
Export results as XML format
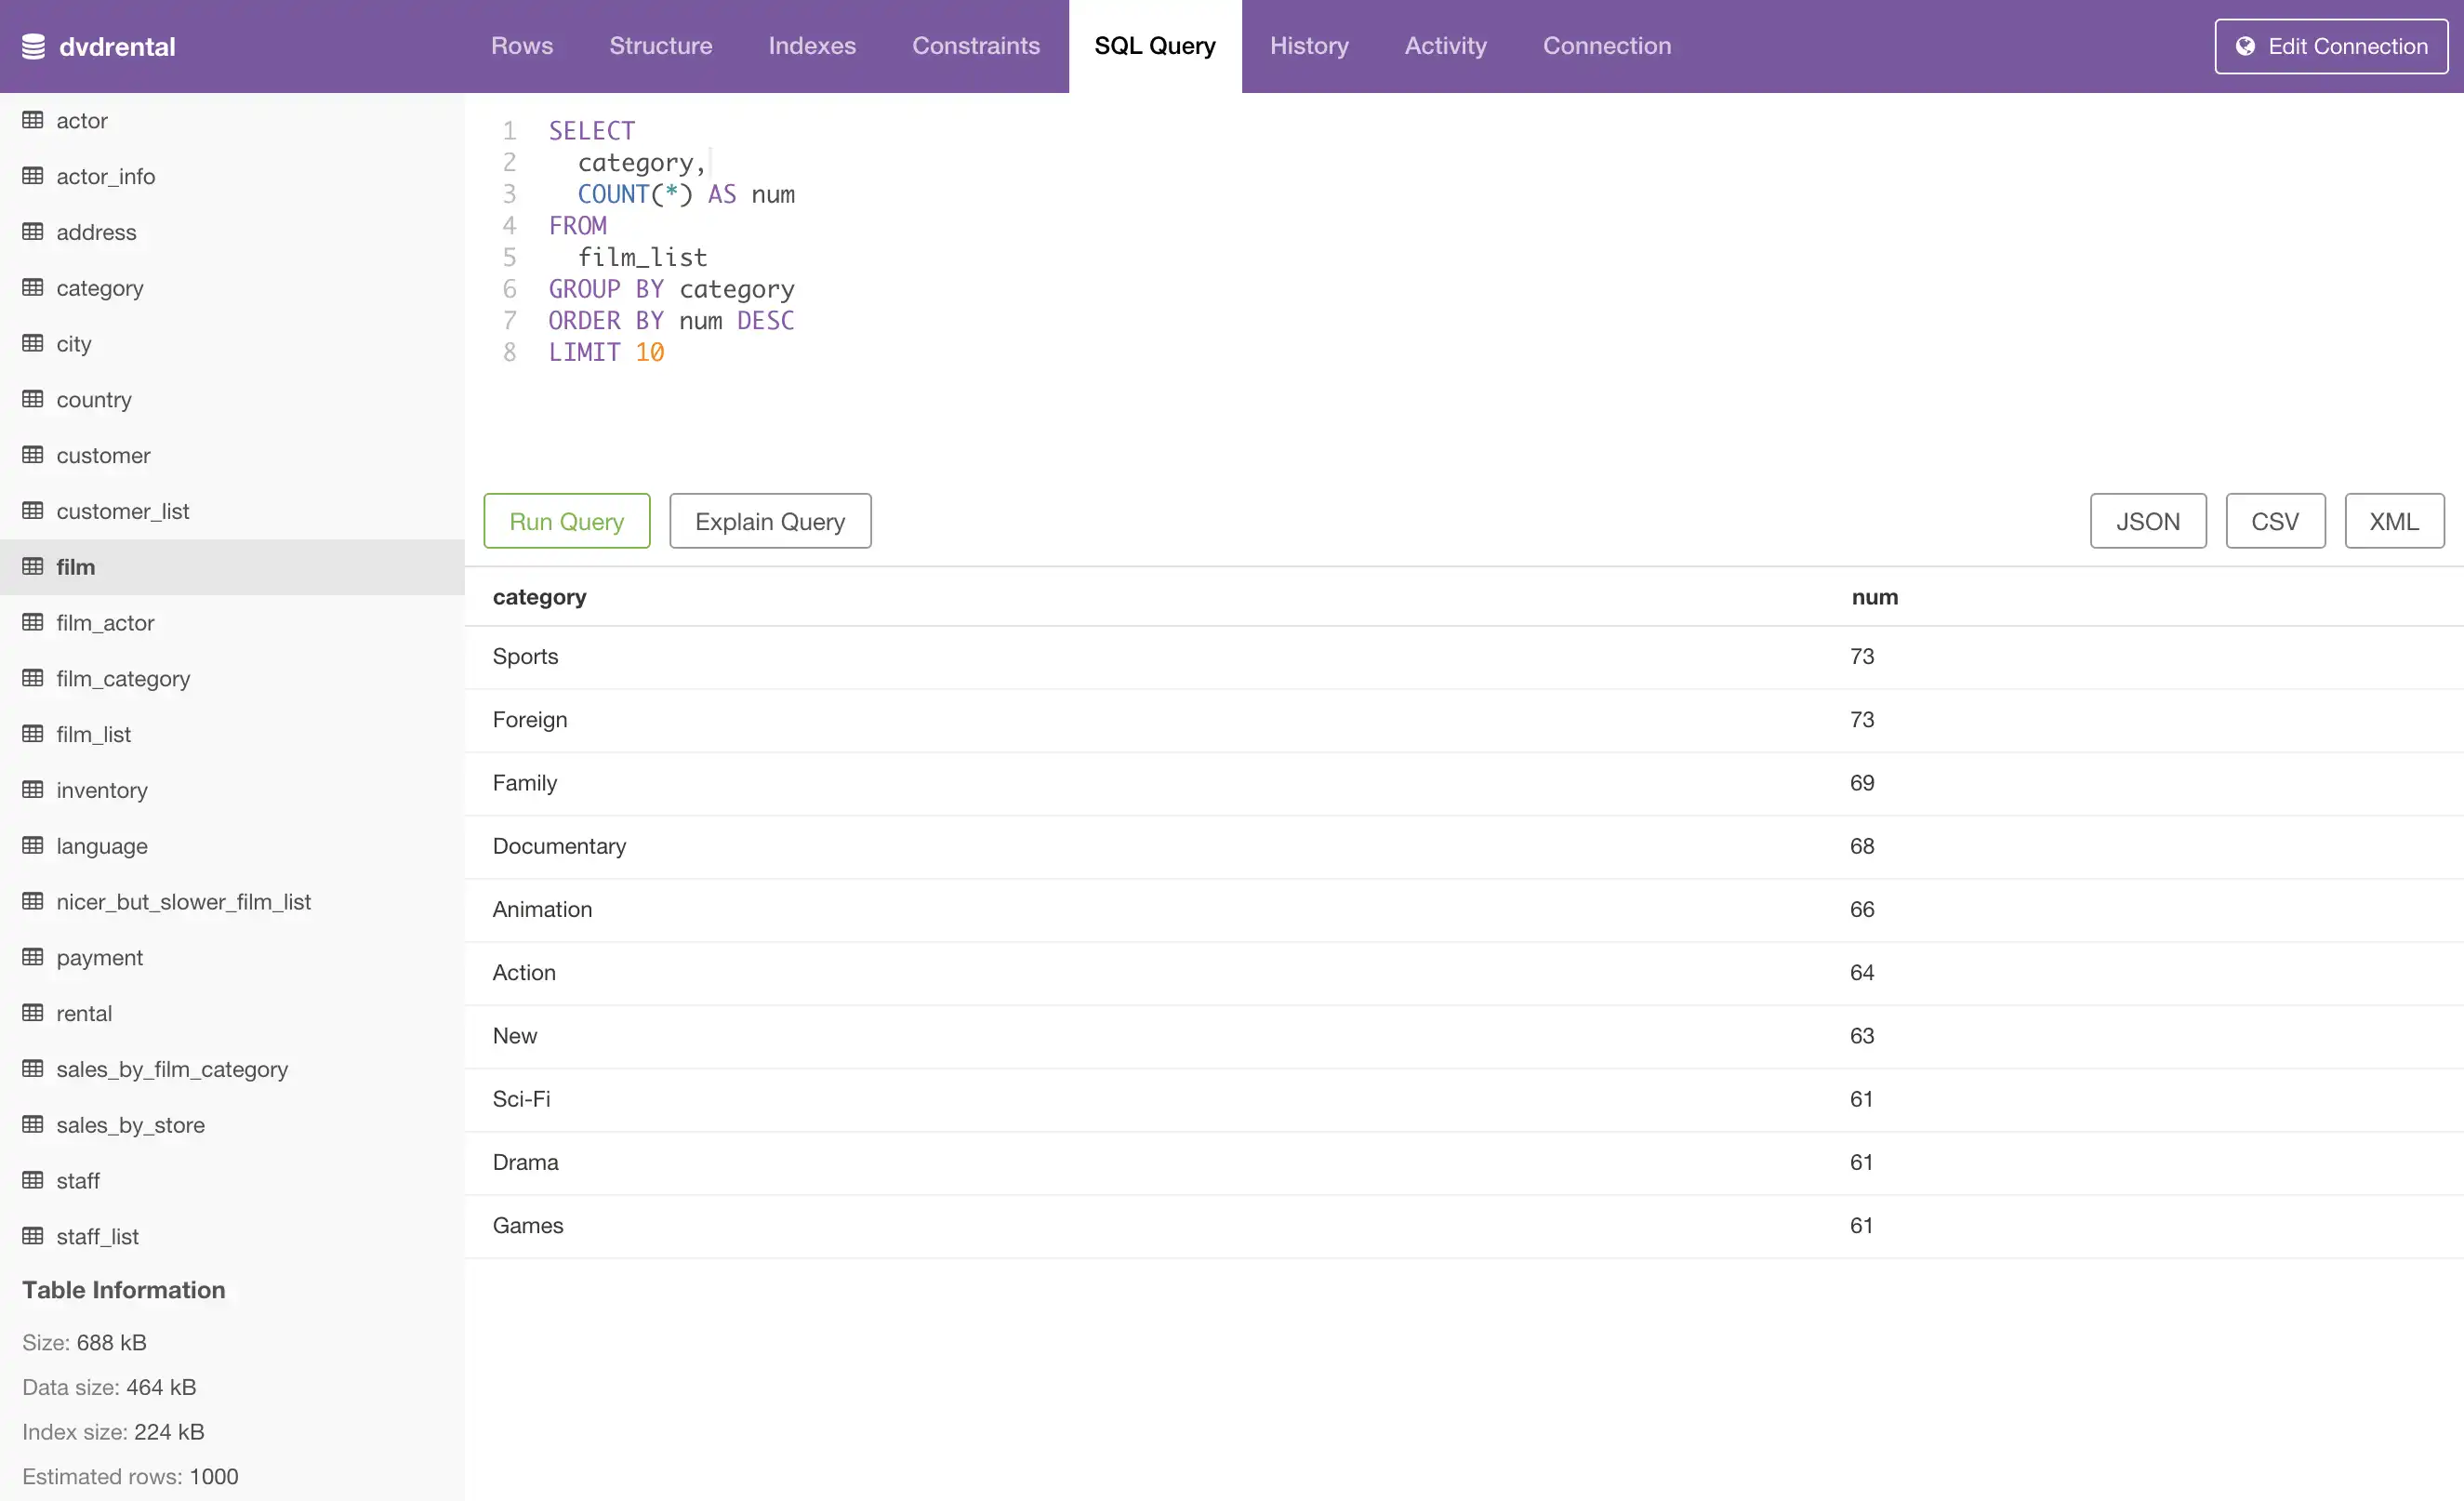point(2393,519)
